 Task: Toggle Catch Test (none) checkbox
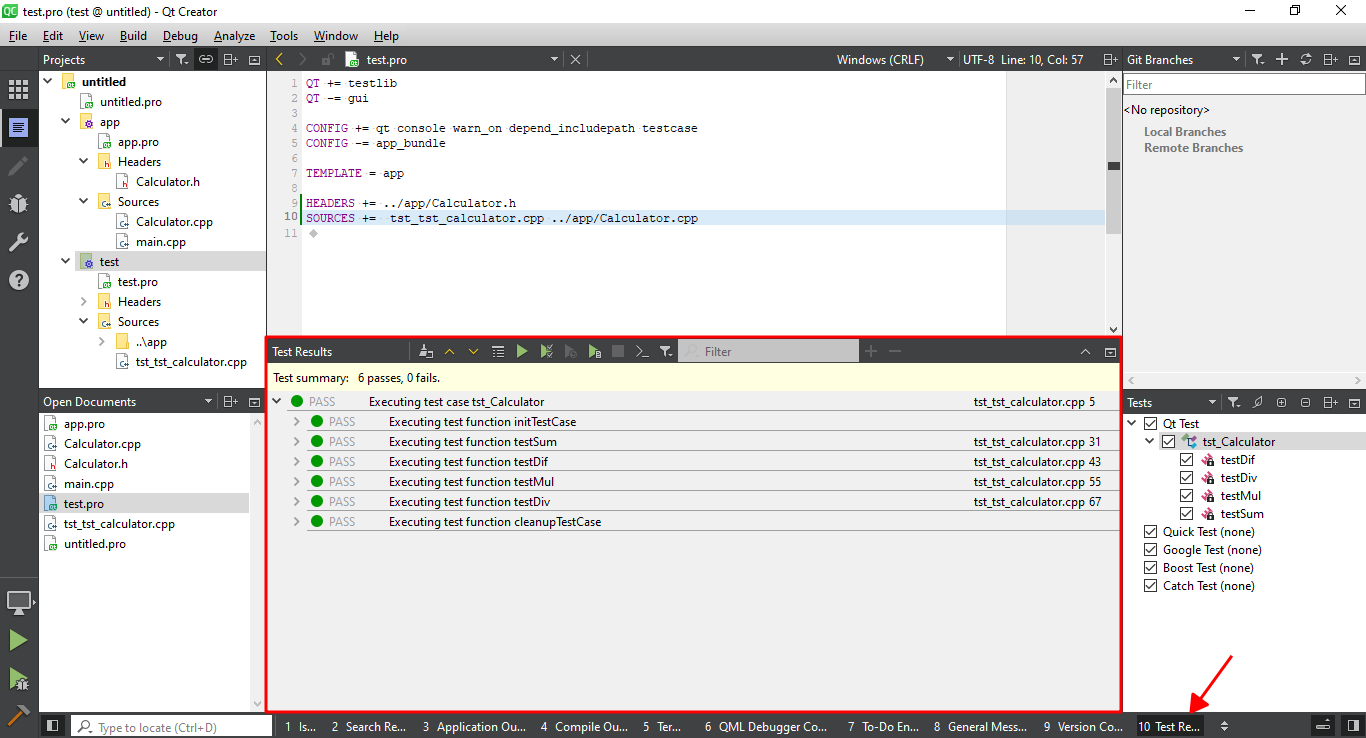pyautogui.click(x=1150, y=586)
